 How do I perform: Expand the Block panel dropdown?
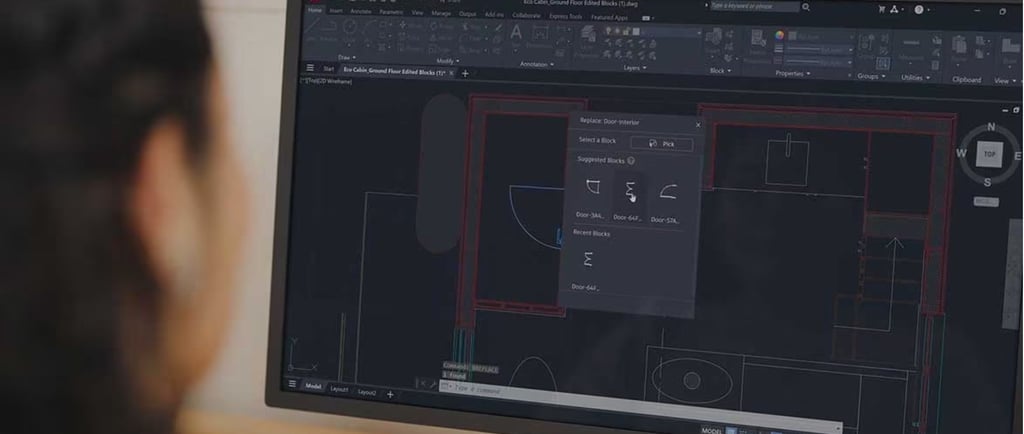720,70
